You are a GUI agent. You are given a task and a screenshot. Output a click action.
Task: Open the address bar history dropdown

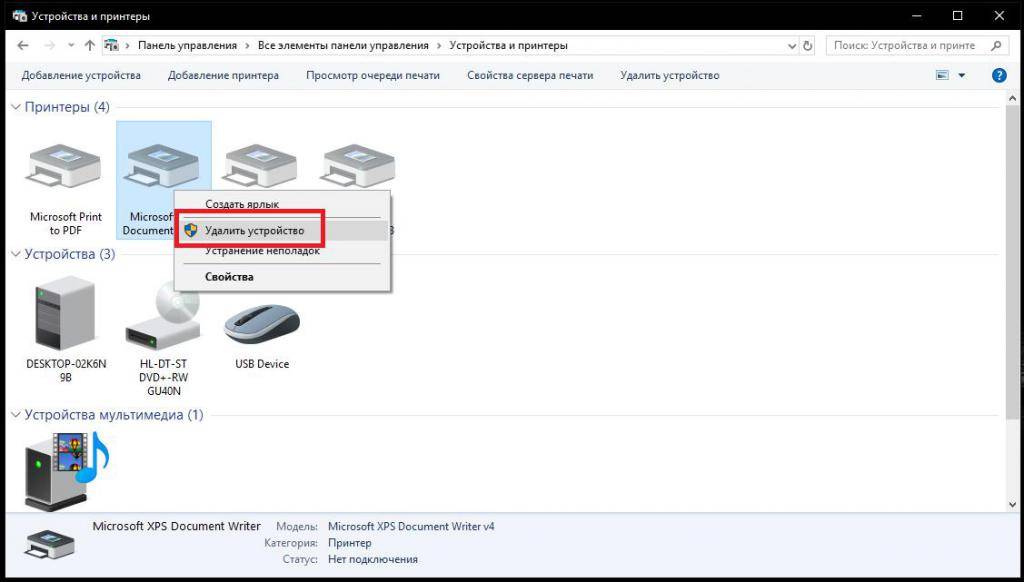coord(792,46)
